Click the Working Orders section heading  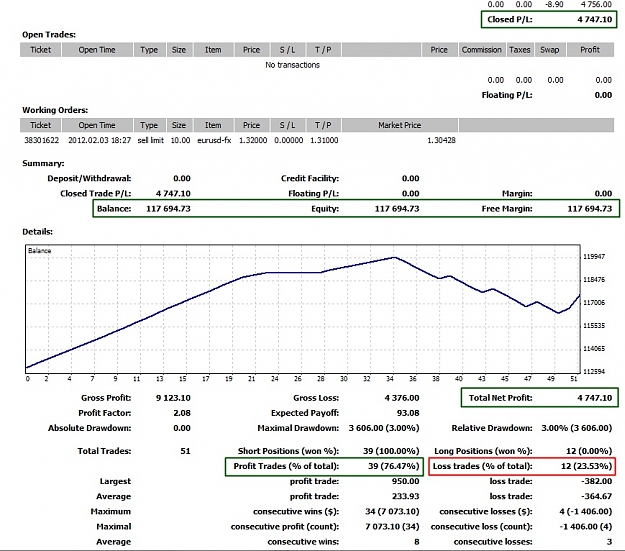point(55,110)
